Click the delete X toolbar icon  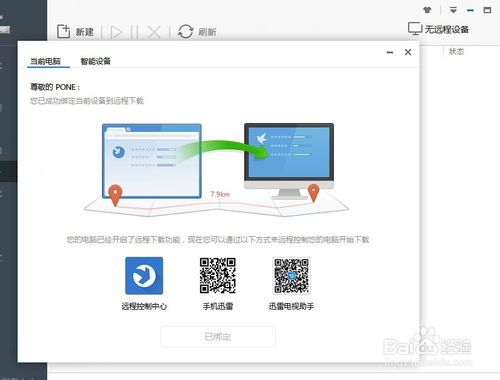(x=154, y=32)
